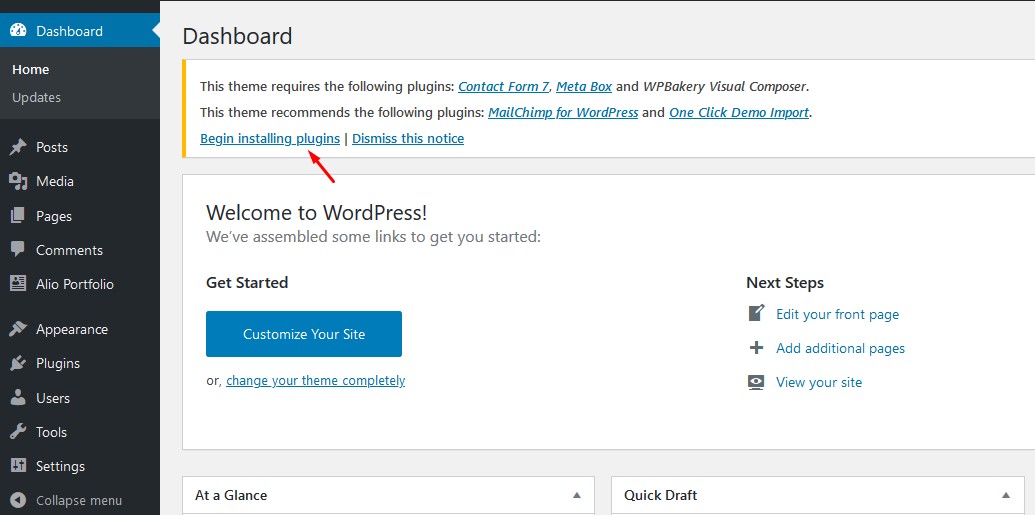Dismiss this notice link
Screen dimensions: 1035x515
(x=408, y=138)
